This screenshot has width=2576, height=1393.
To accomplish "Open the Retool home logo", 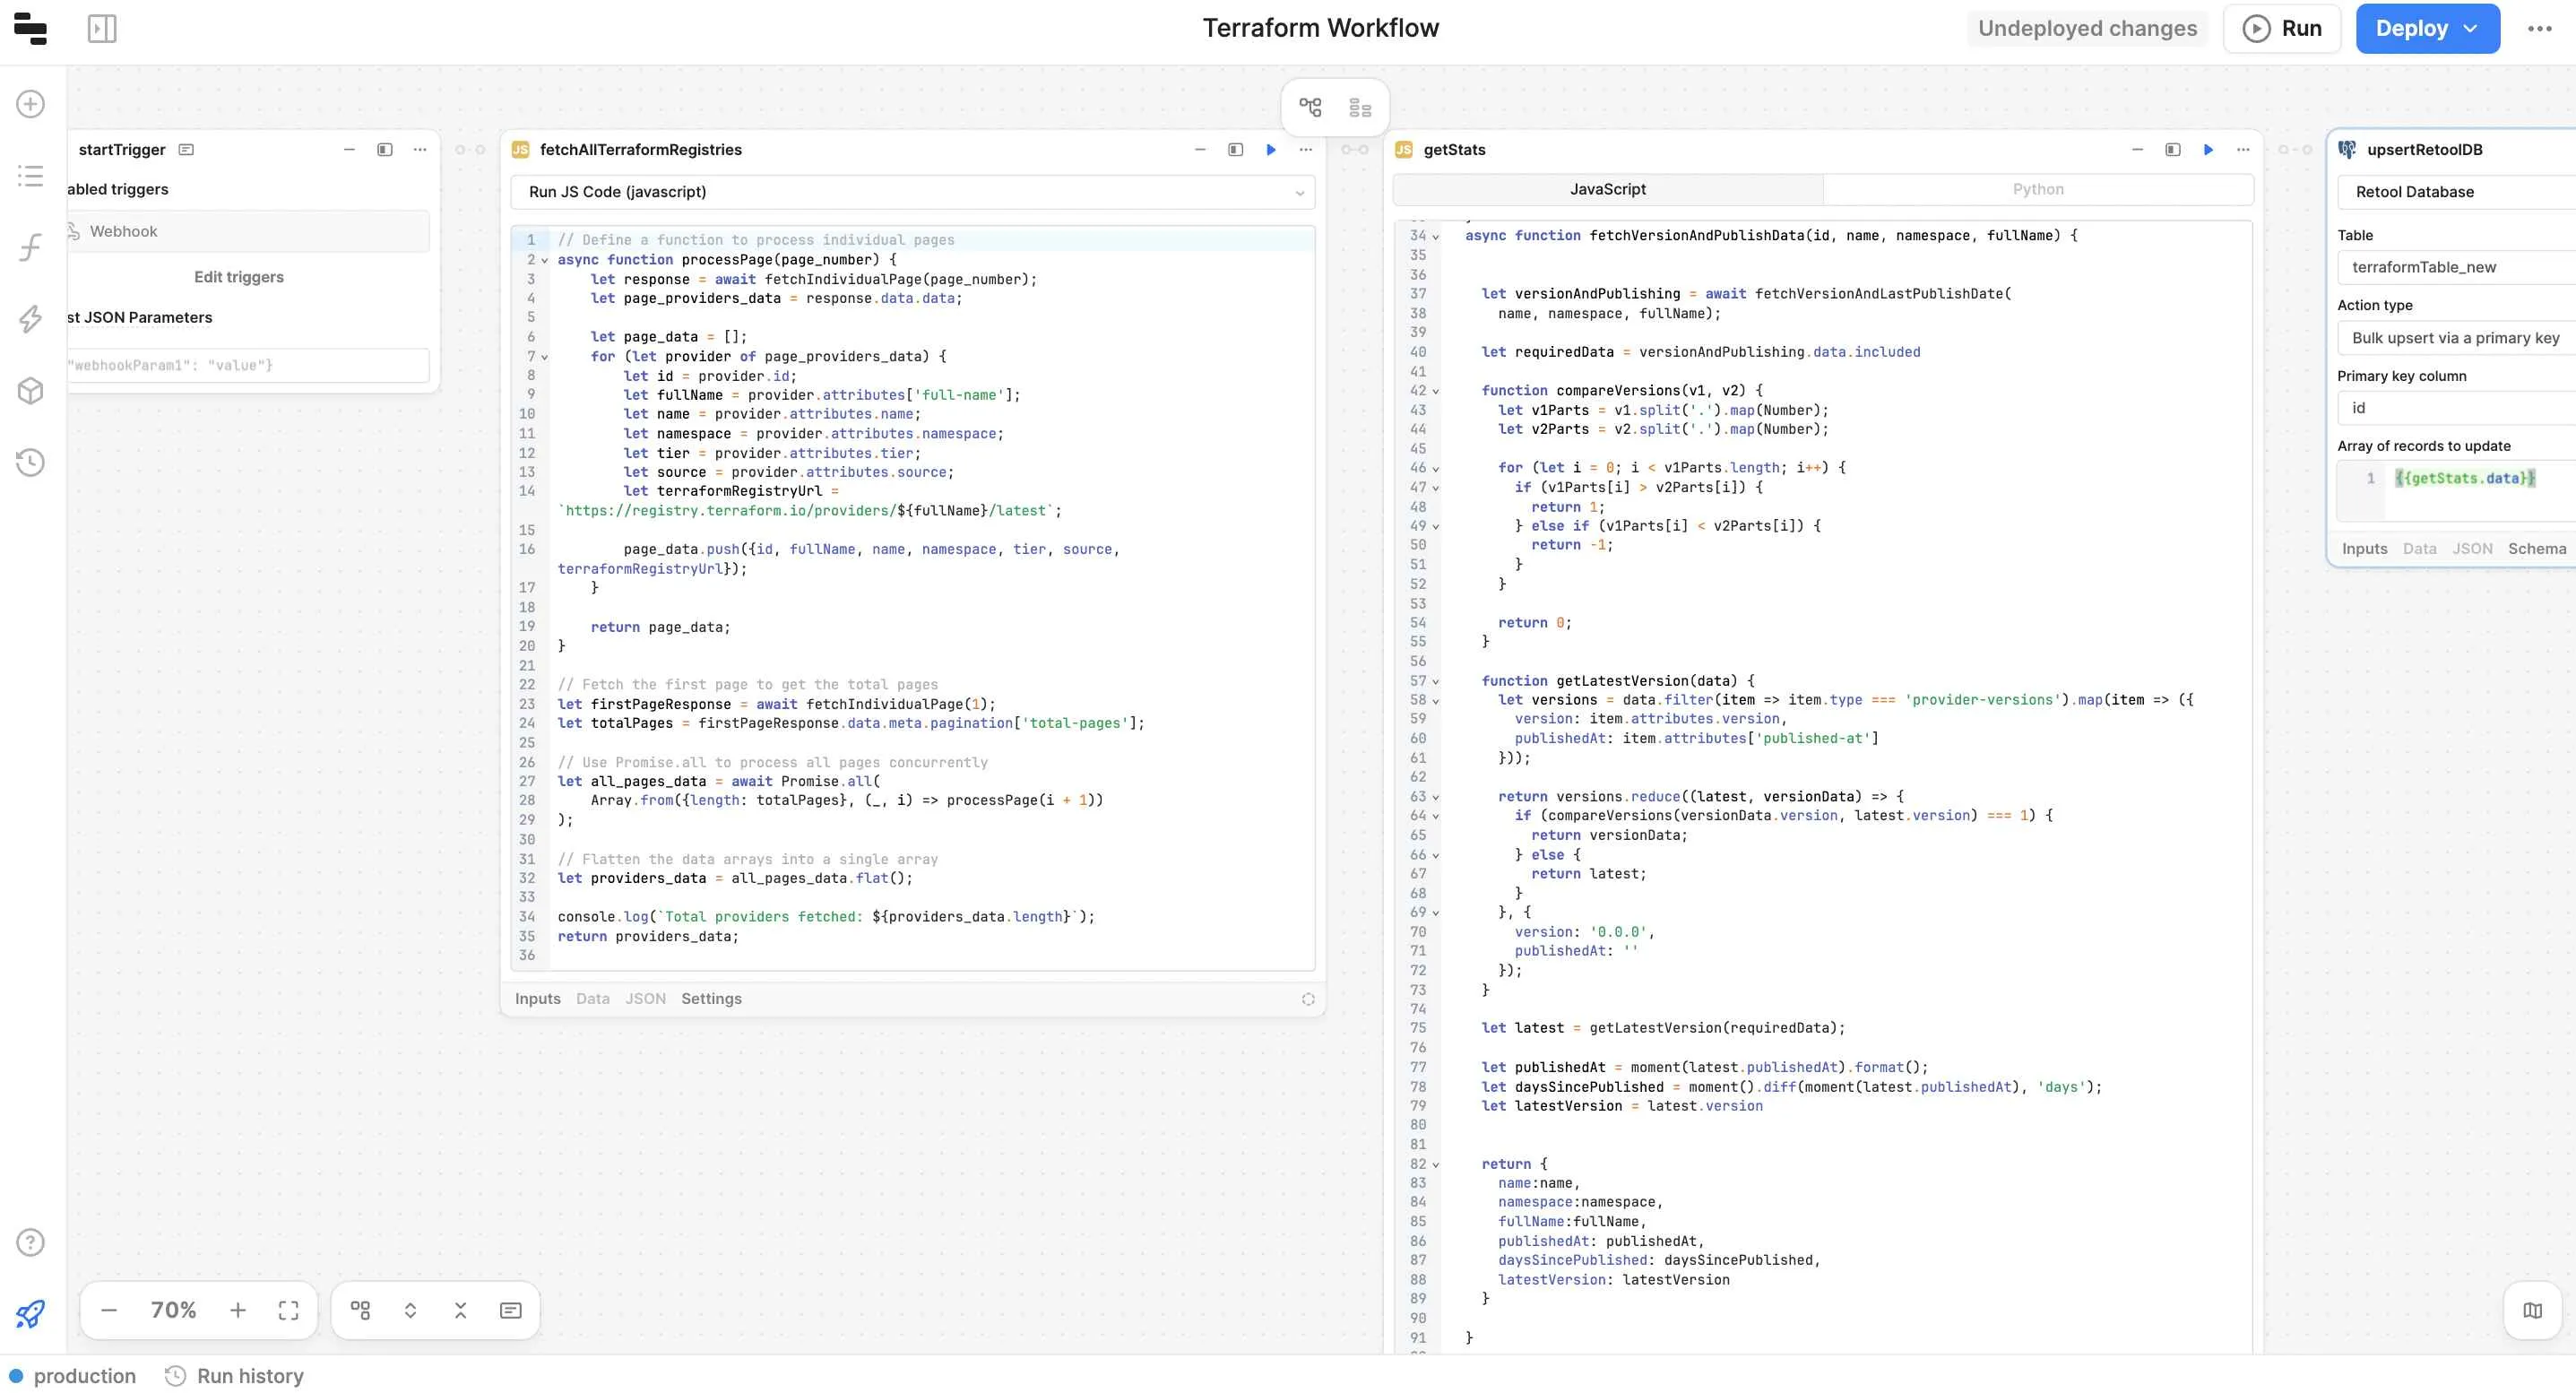I will point(31,28).
